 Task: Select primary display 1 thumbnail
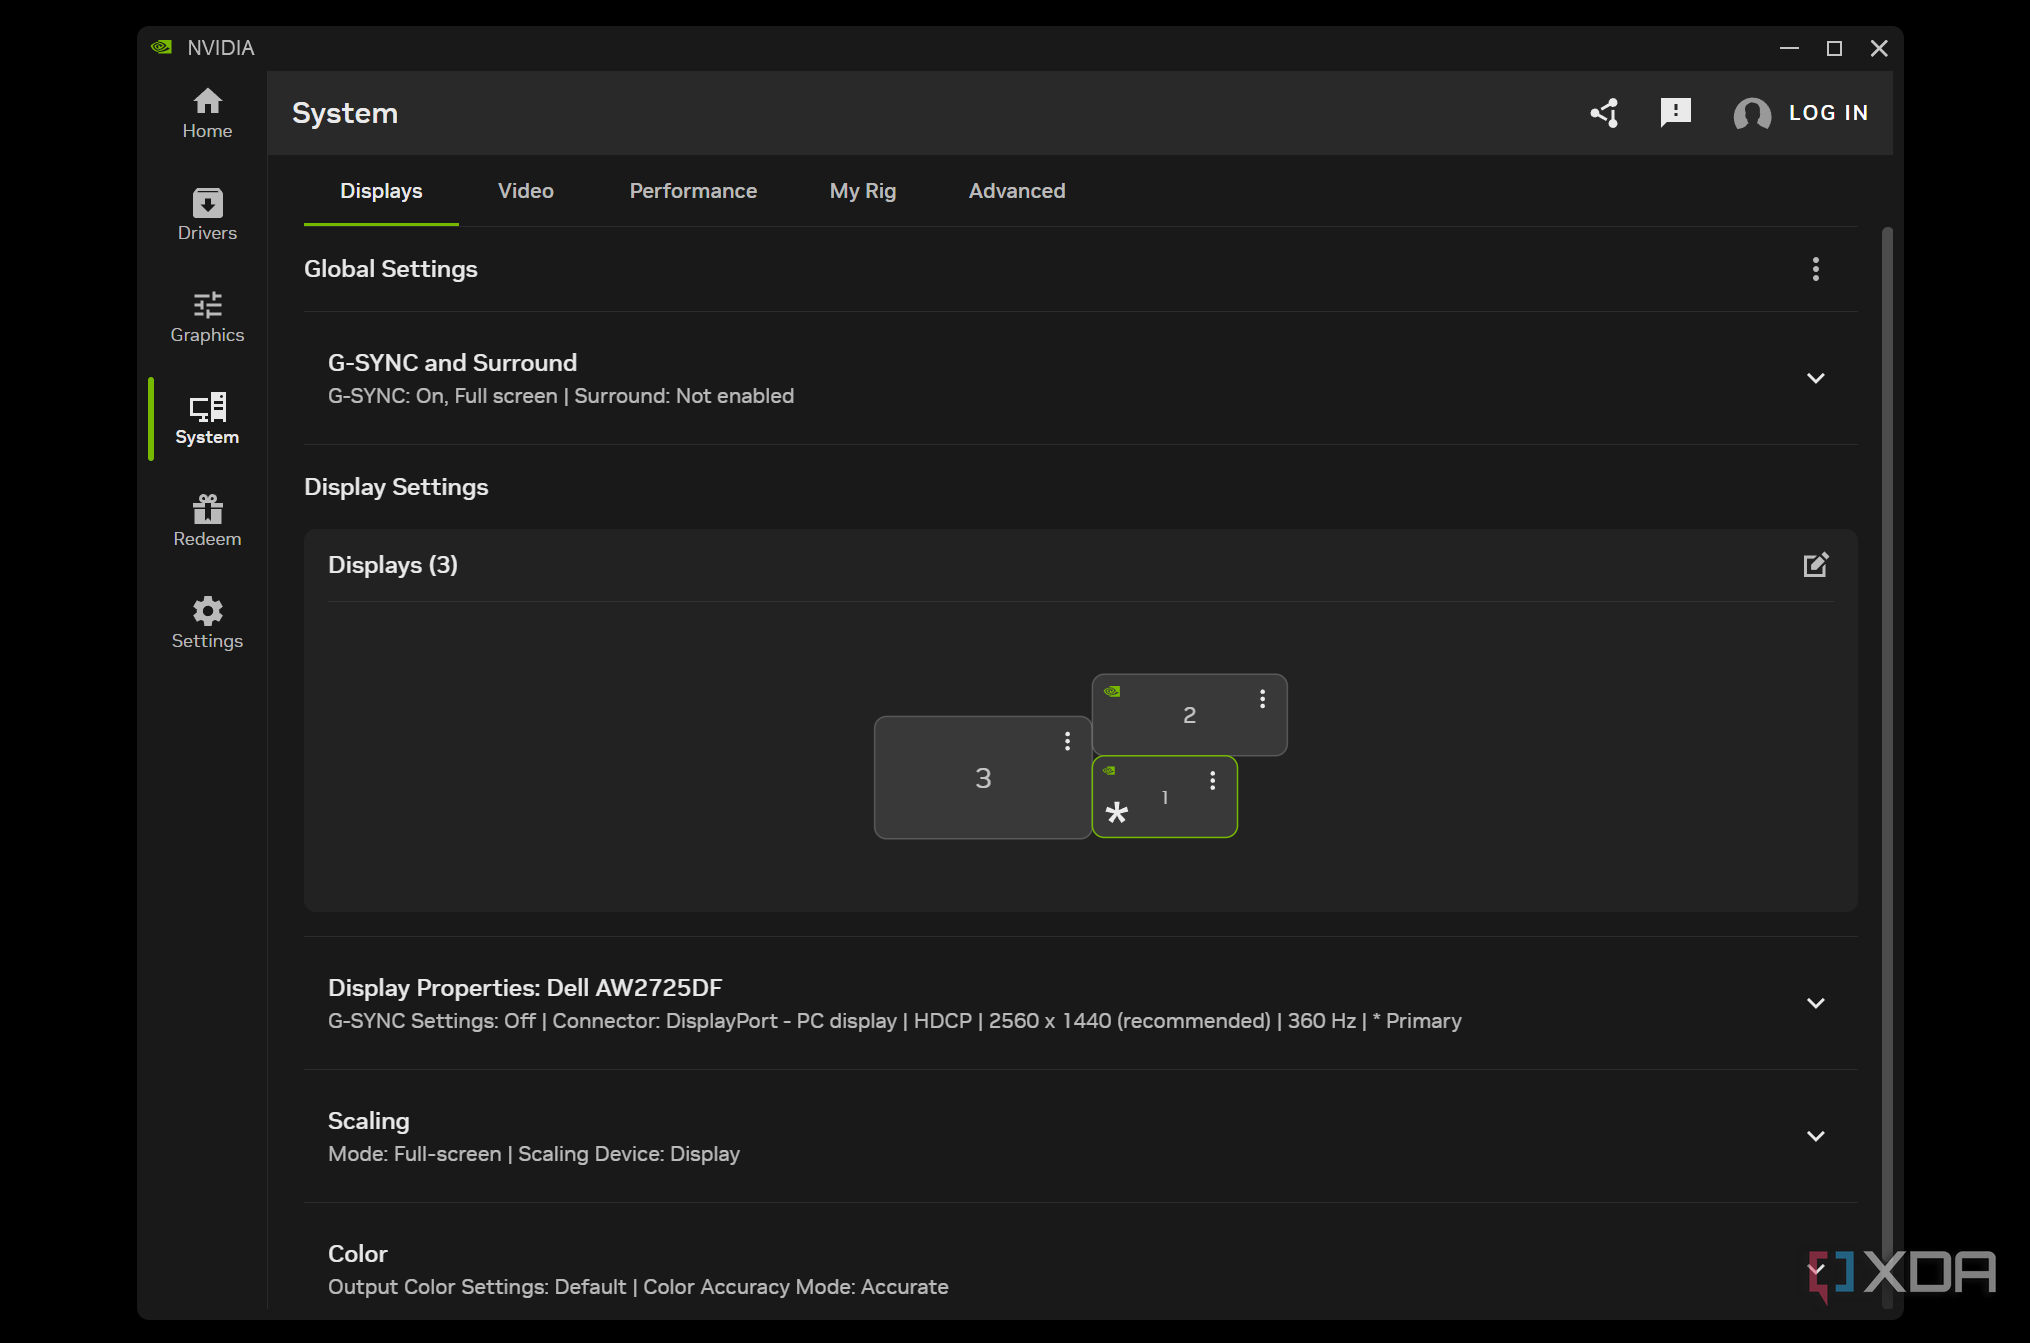(x=1165, y=797)
